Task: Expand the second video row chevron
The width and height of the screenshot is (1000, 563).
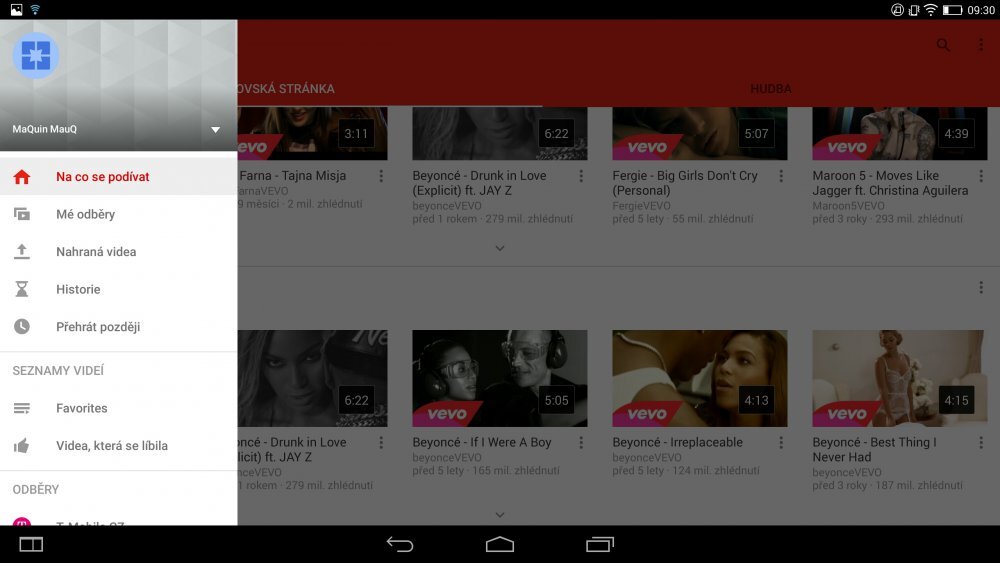Action: coord(500,515)
